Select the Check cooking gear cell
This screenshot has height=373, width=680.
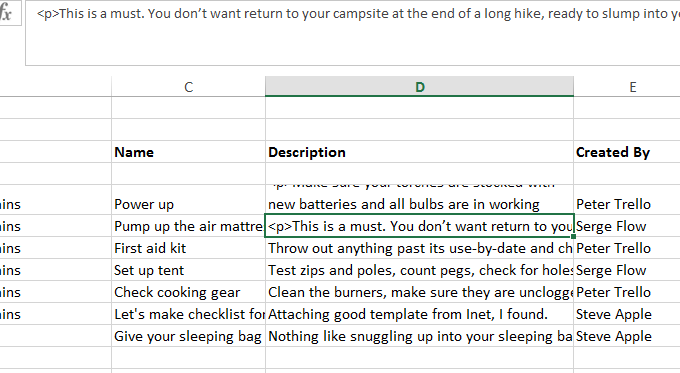(188, 292)
